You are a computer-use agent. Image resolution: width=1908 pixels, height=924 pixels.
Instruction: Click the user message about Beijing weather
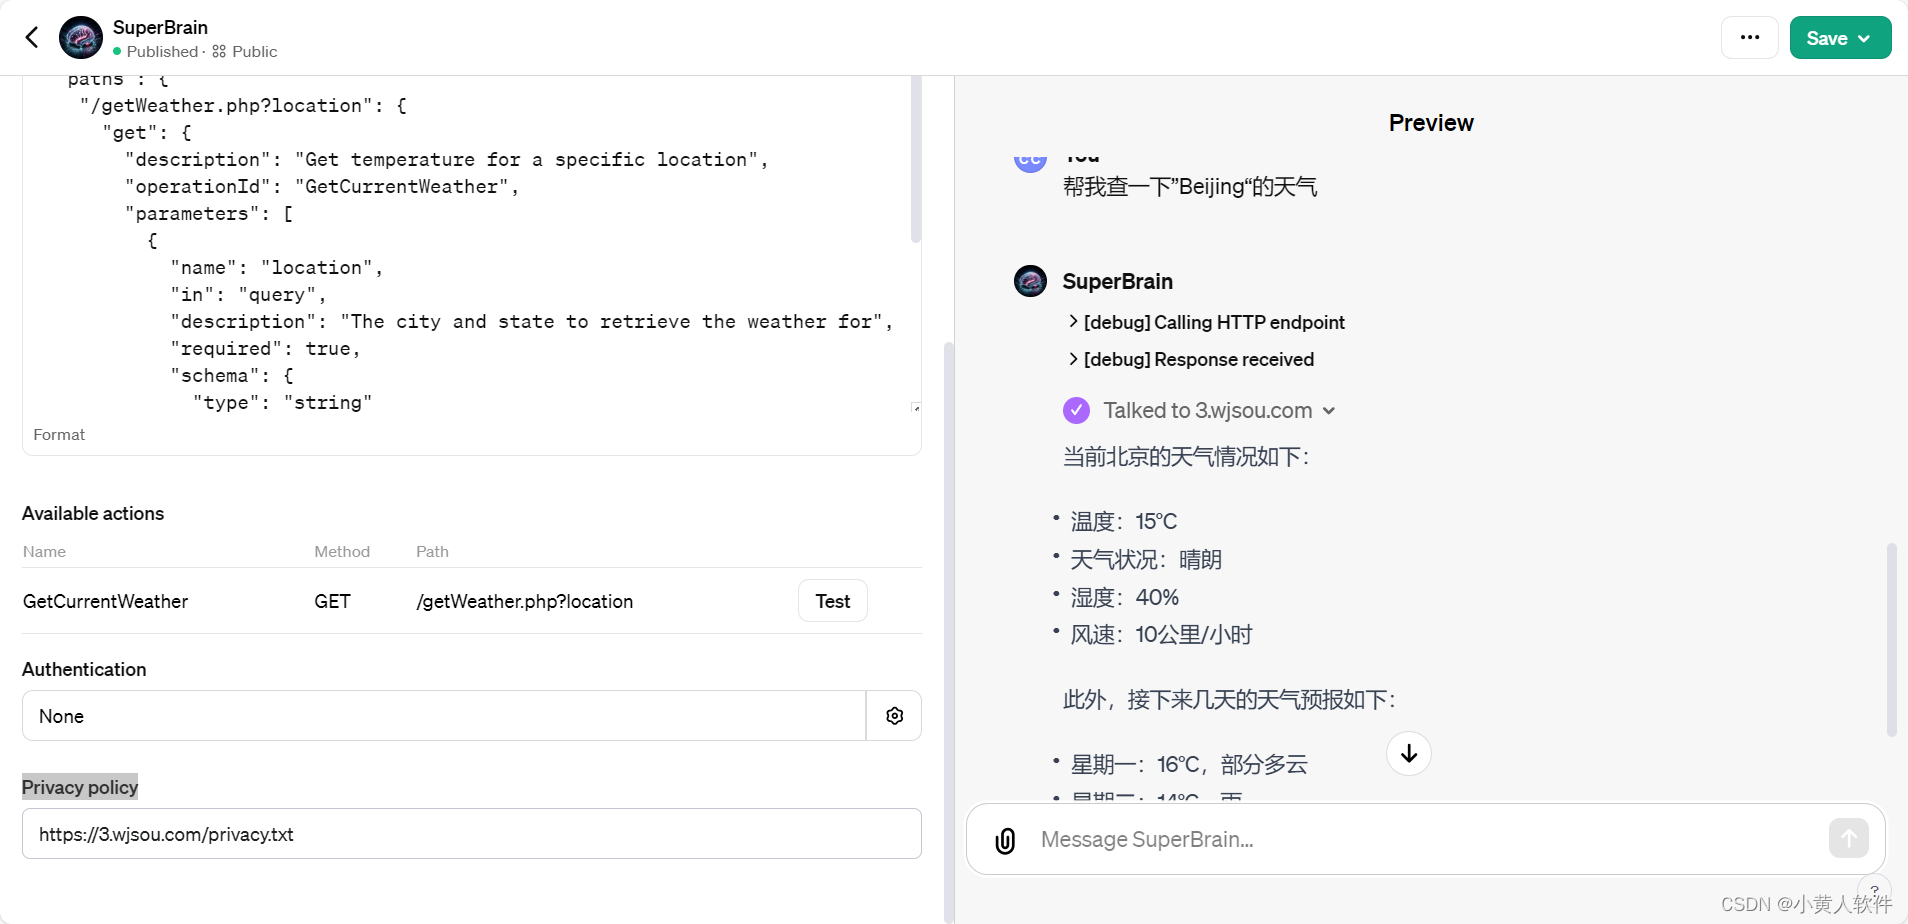click(x=1190, y=187)
